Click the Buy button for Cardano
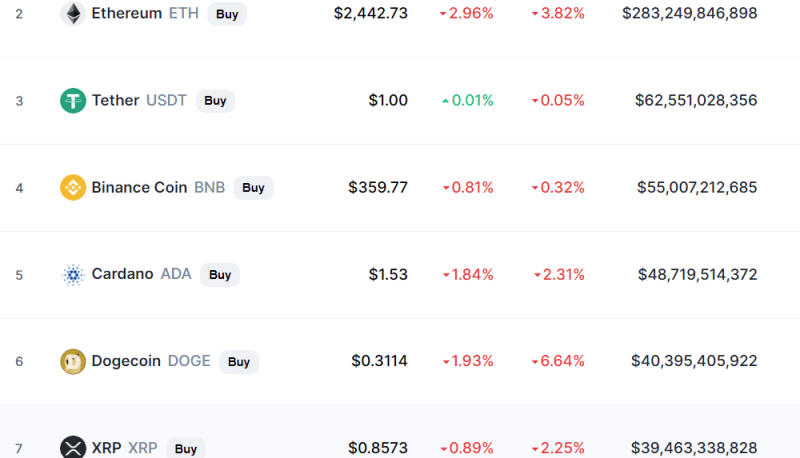 pyautogui.click(x=220, y=275)
